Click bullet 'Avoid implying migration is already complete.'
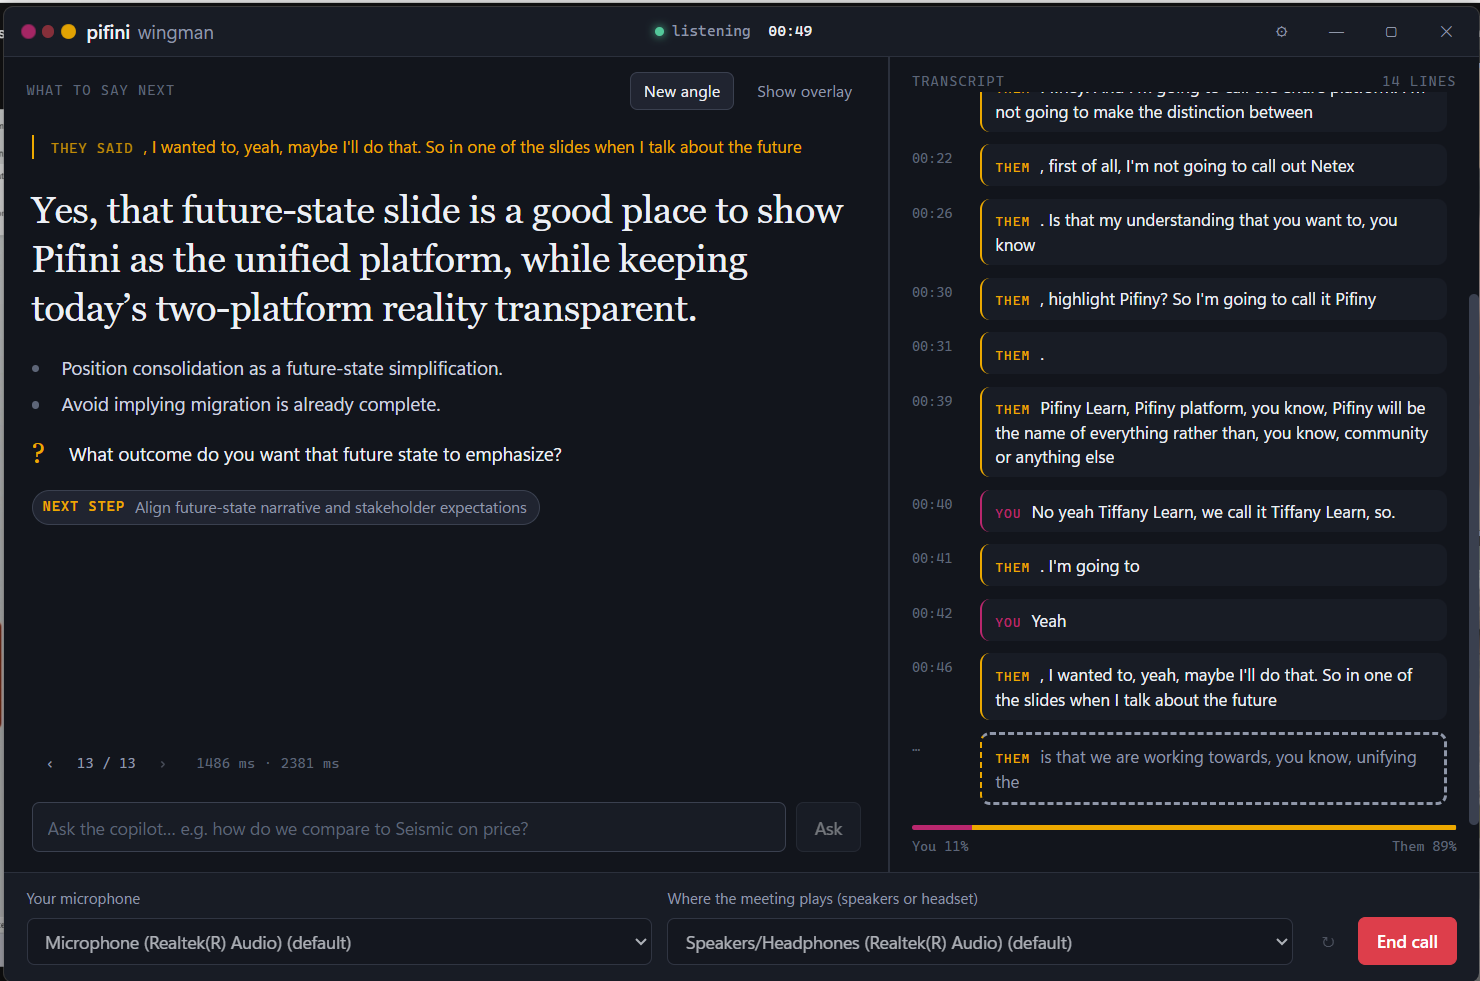 (251, 404)
